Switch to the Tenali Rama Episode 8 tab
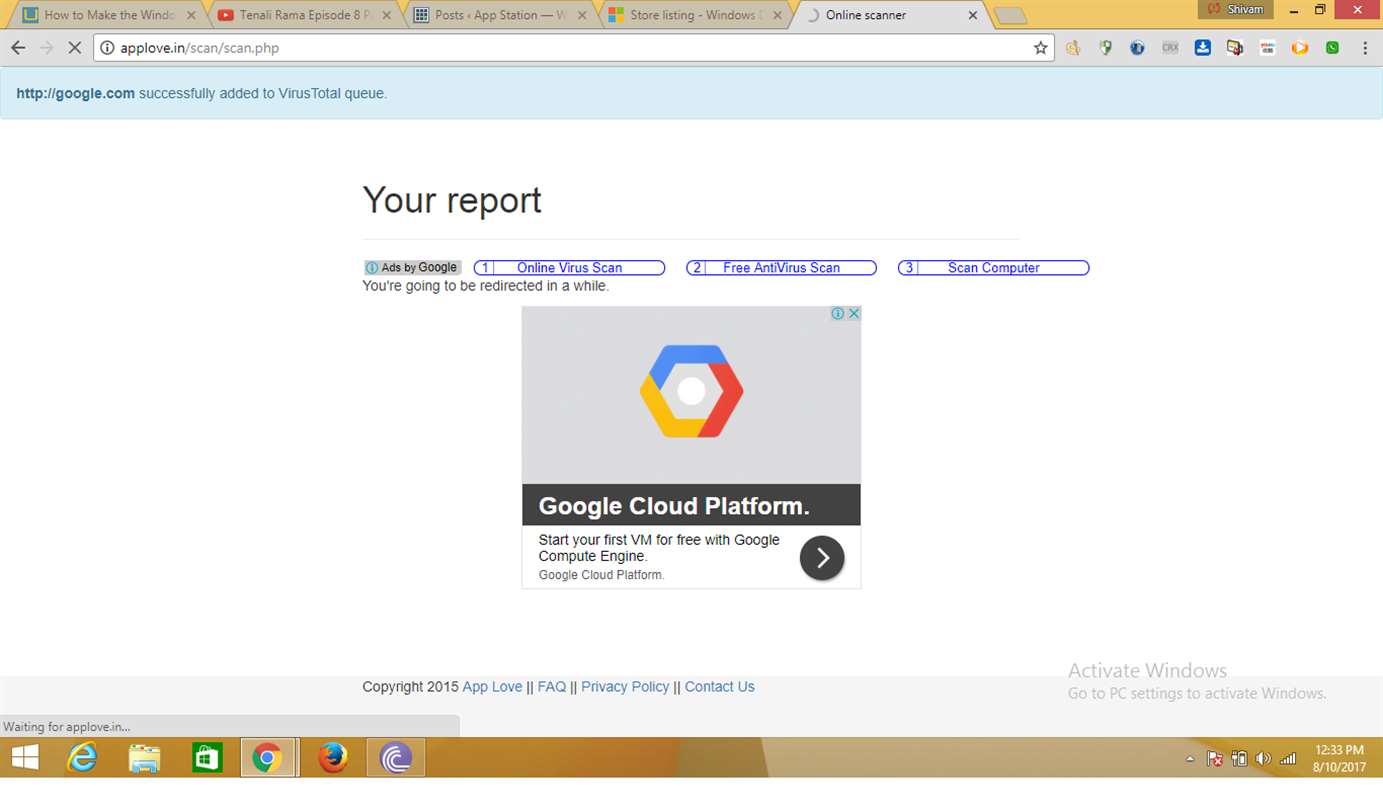The width and height of the screenshot is (1383, 810). point(305,15)
